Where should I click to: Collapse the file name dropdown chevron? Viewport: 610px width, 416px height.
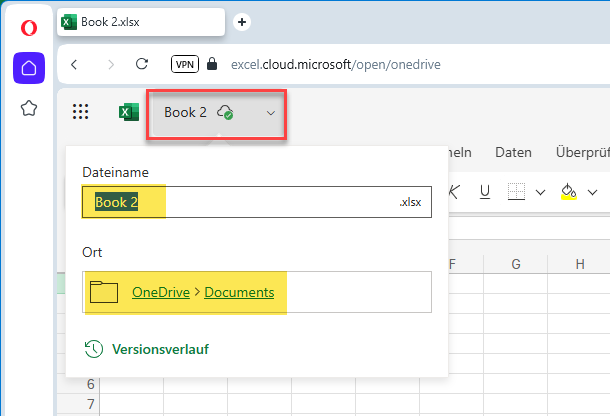(271, 113)
